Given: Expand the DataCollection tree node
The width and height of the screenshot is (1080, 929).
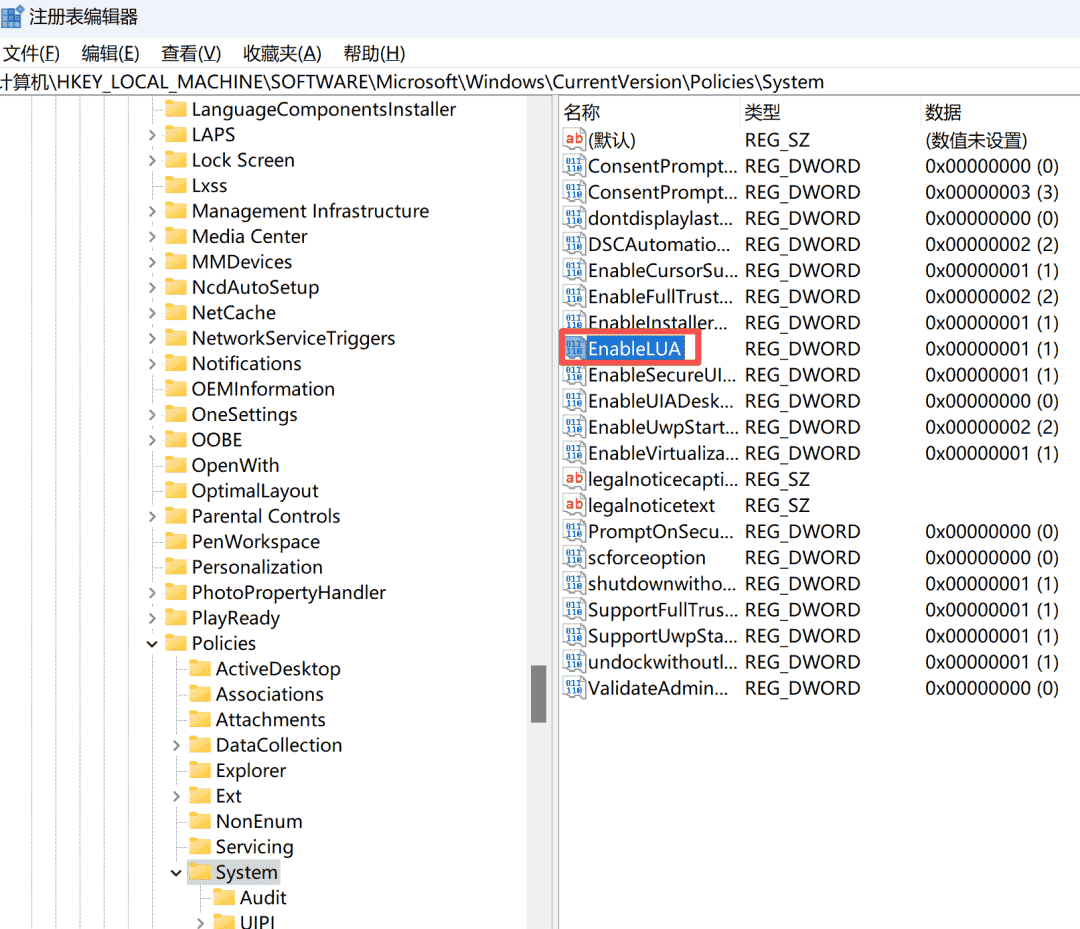Looking at the screenshot, I should coord(177,745).
